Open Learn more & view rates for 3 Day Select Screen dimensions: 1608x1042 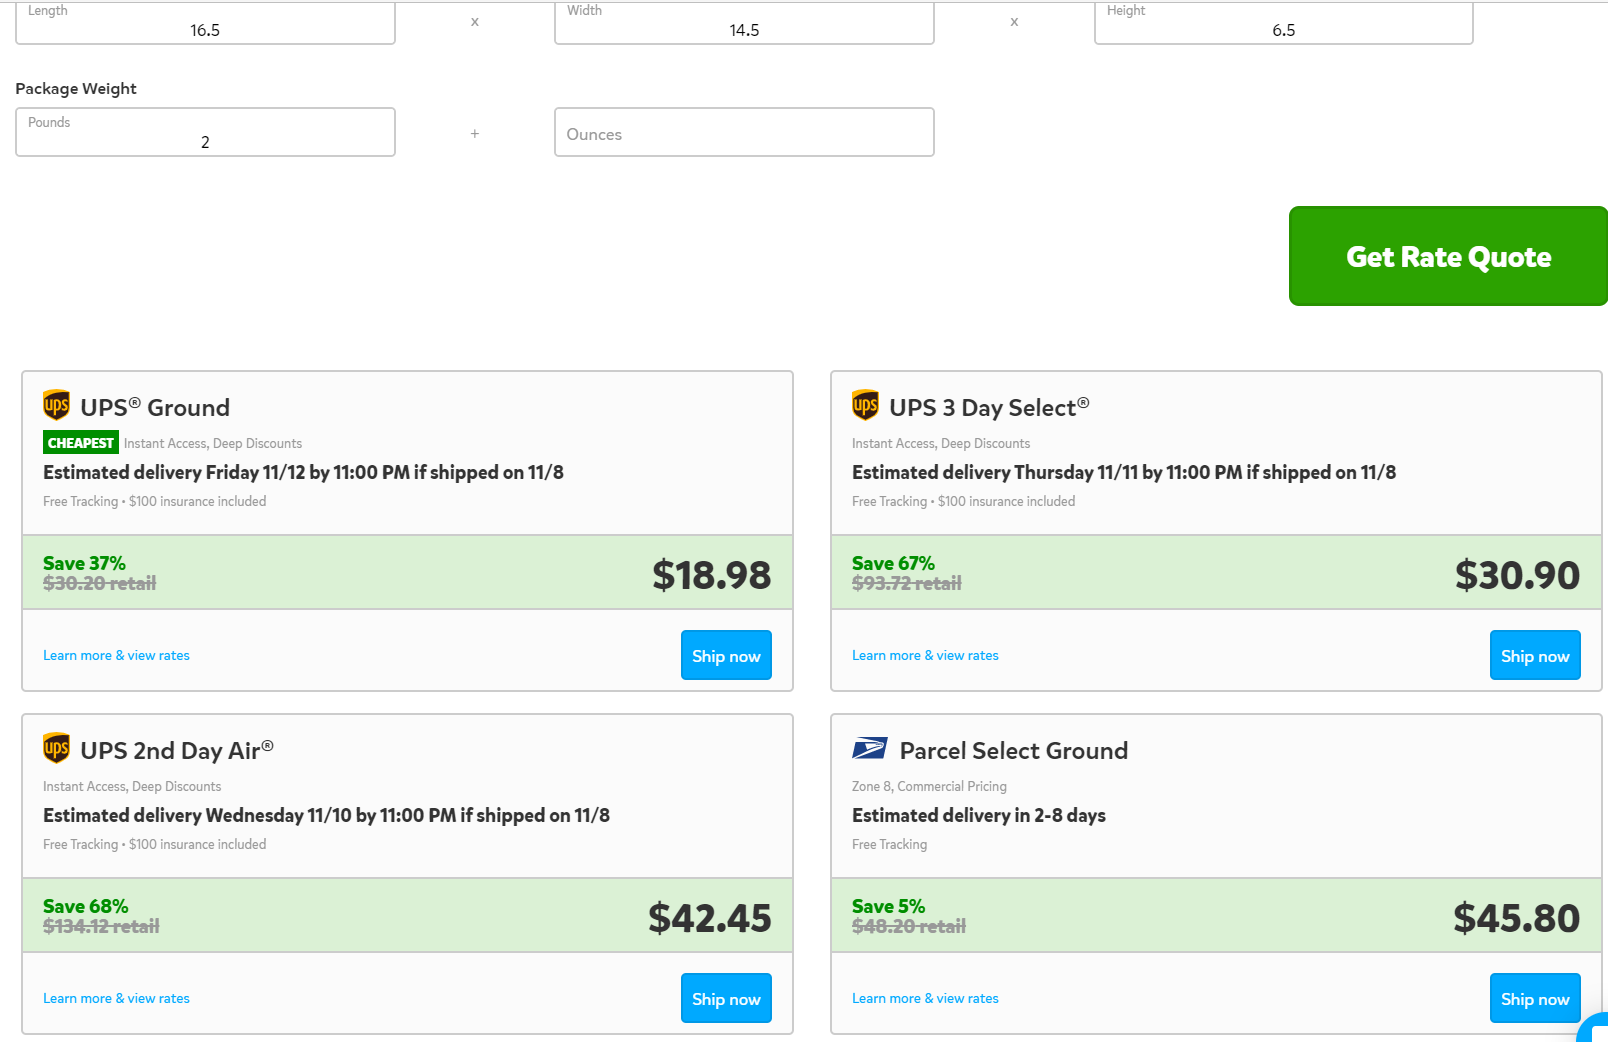pyautogui.click(x=925, y=655)
